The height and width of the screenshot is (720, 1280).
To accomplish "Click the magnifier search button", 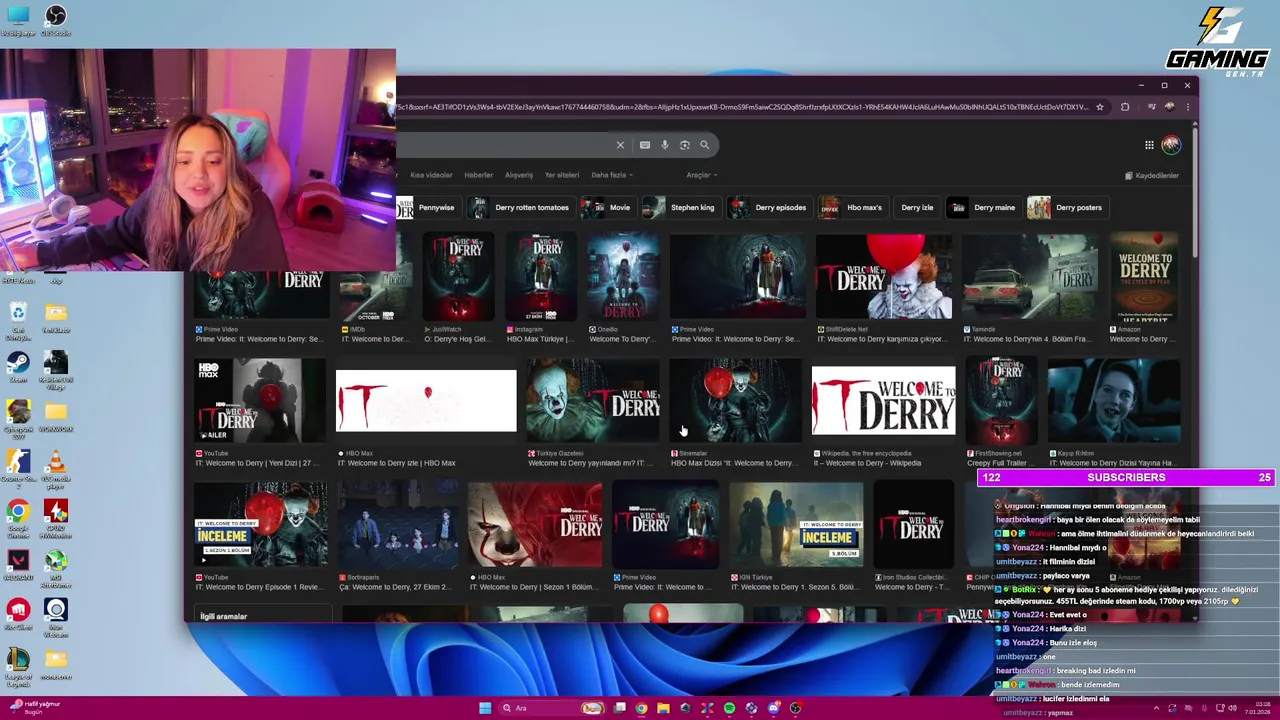I will (705, 145).
